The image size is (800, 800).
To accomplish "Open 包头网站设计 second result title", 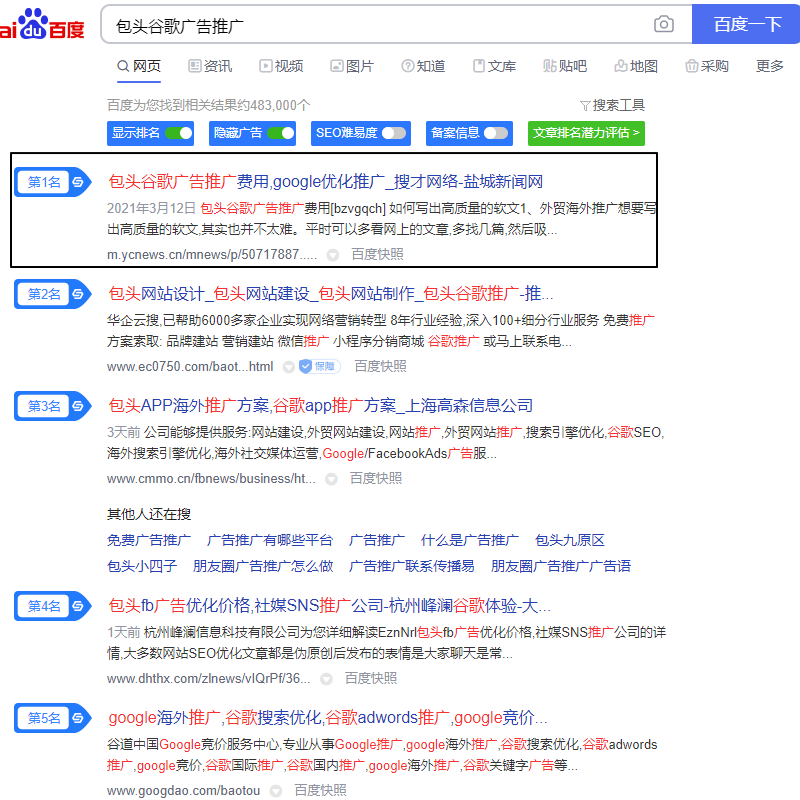I will click(x=331, y=294).
